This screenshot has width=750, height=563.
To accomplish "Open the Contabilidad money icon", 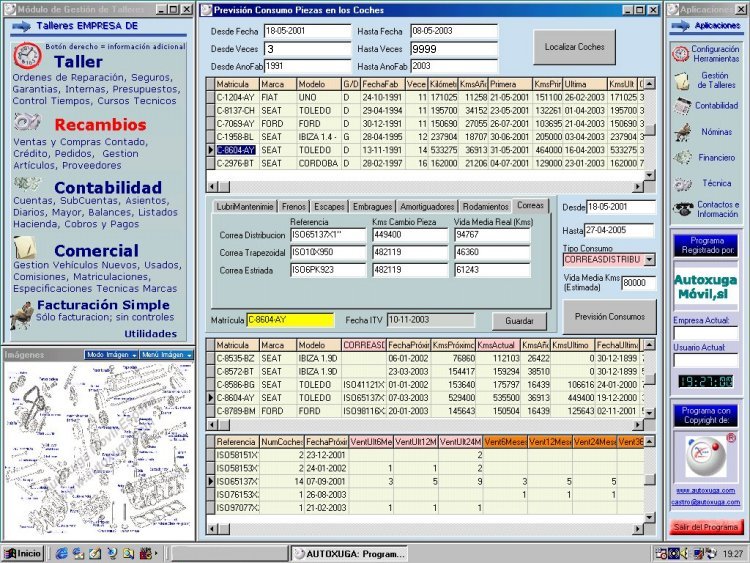I will [x=27, y=184].
